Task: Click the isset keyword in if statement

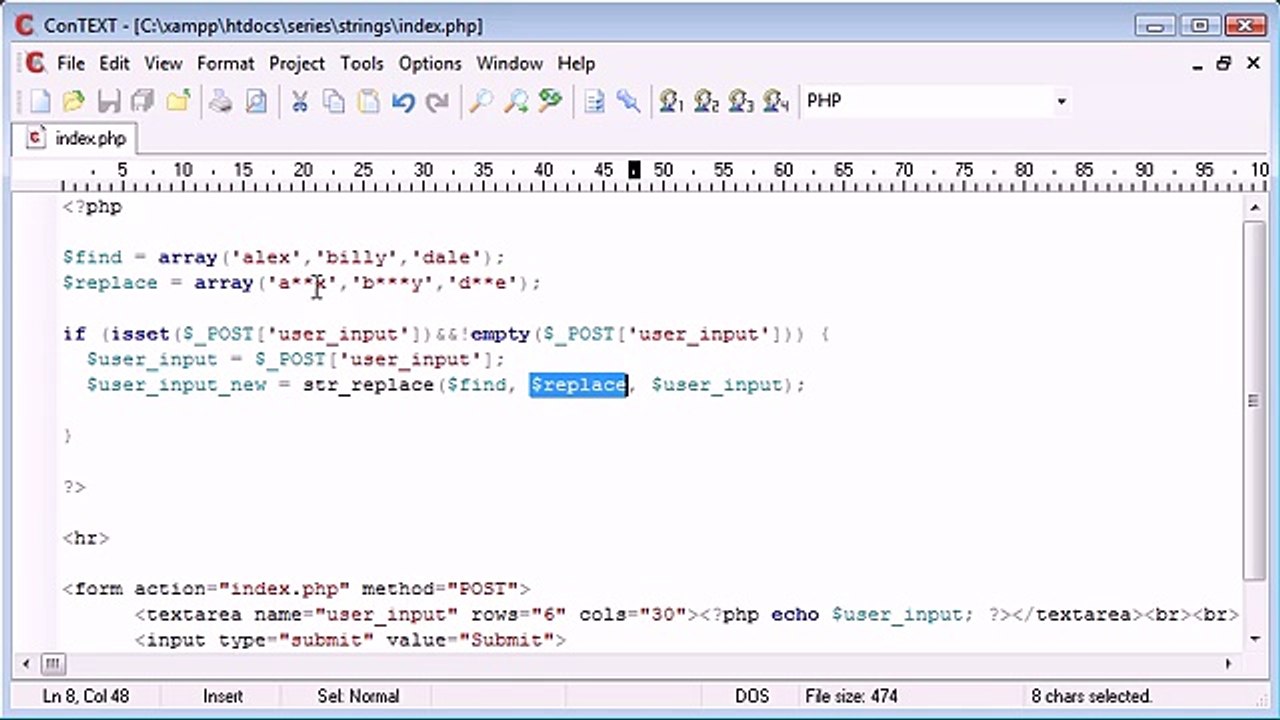Action: [x=140, y=334]
